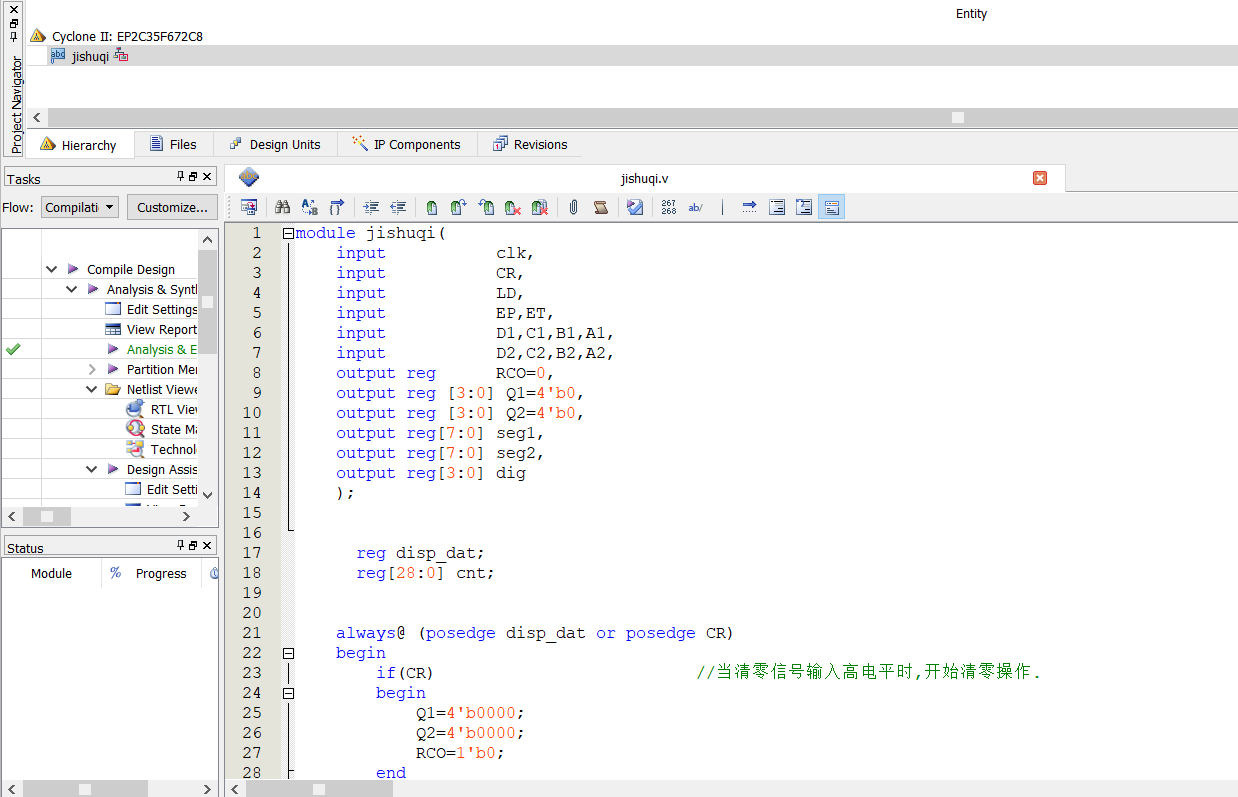1238x797 pixels.
Task: Toggle a bookmark in the editor toolbar
Action: pos(430,207)
